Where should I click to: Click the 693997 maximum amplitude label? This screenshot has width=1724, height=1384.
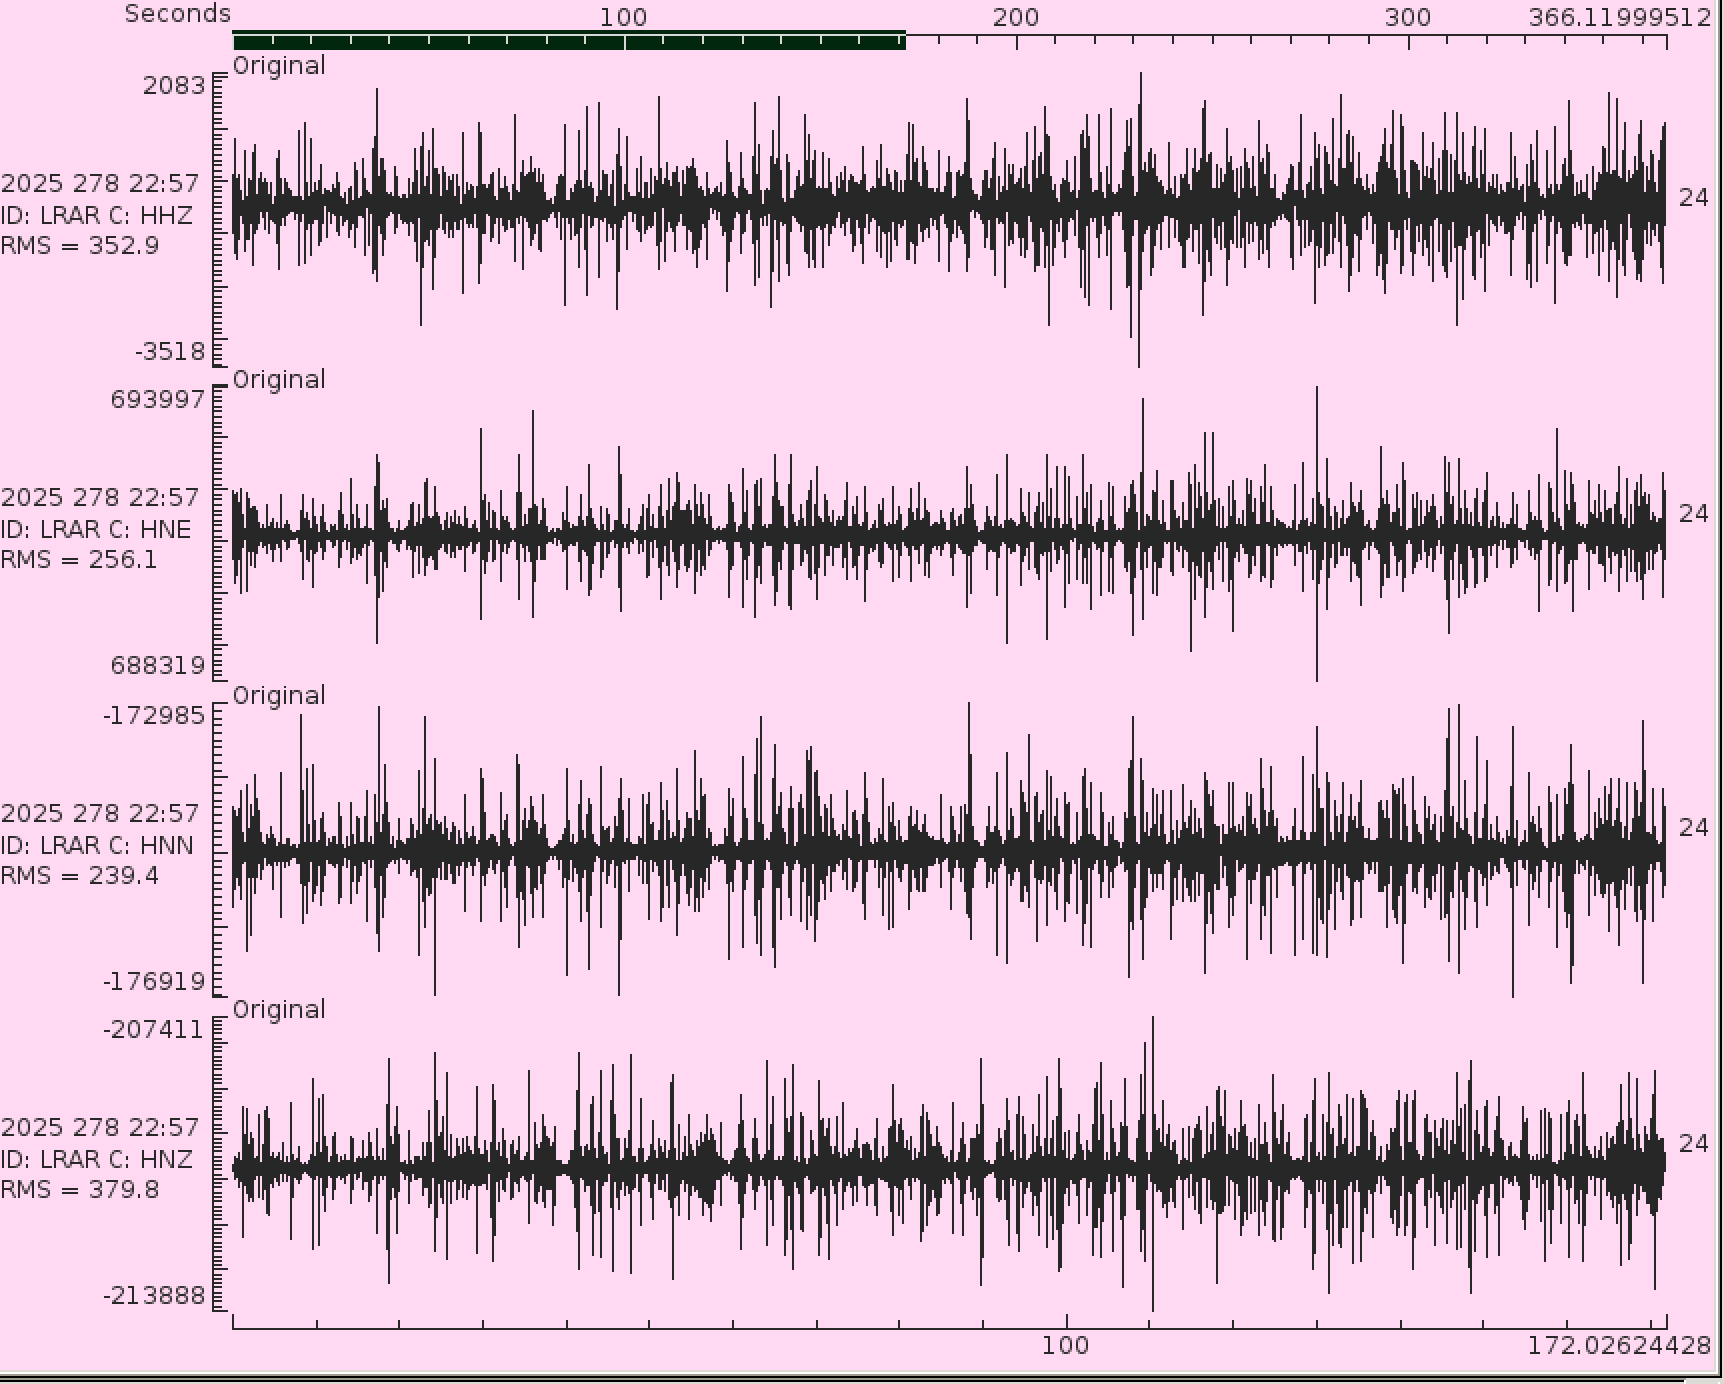pyautogui.click(x=158, y=399)
